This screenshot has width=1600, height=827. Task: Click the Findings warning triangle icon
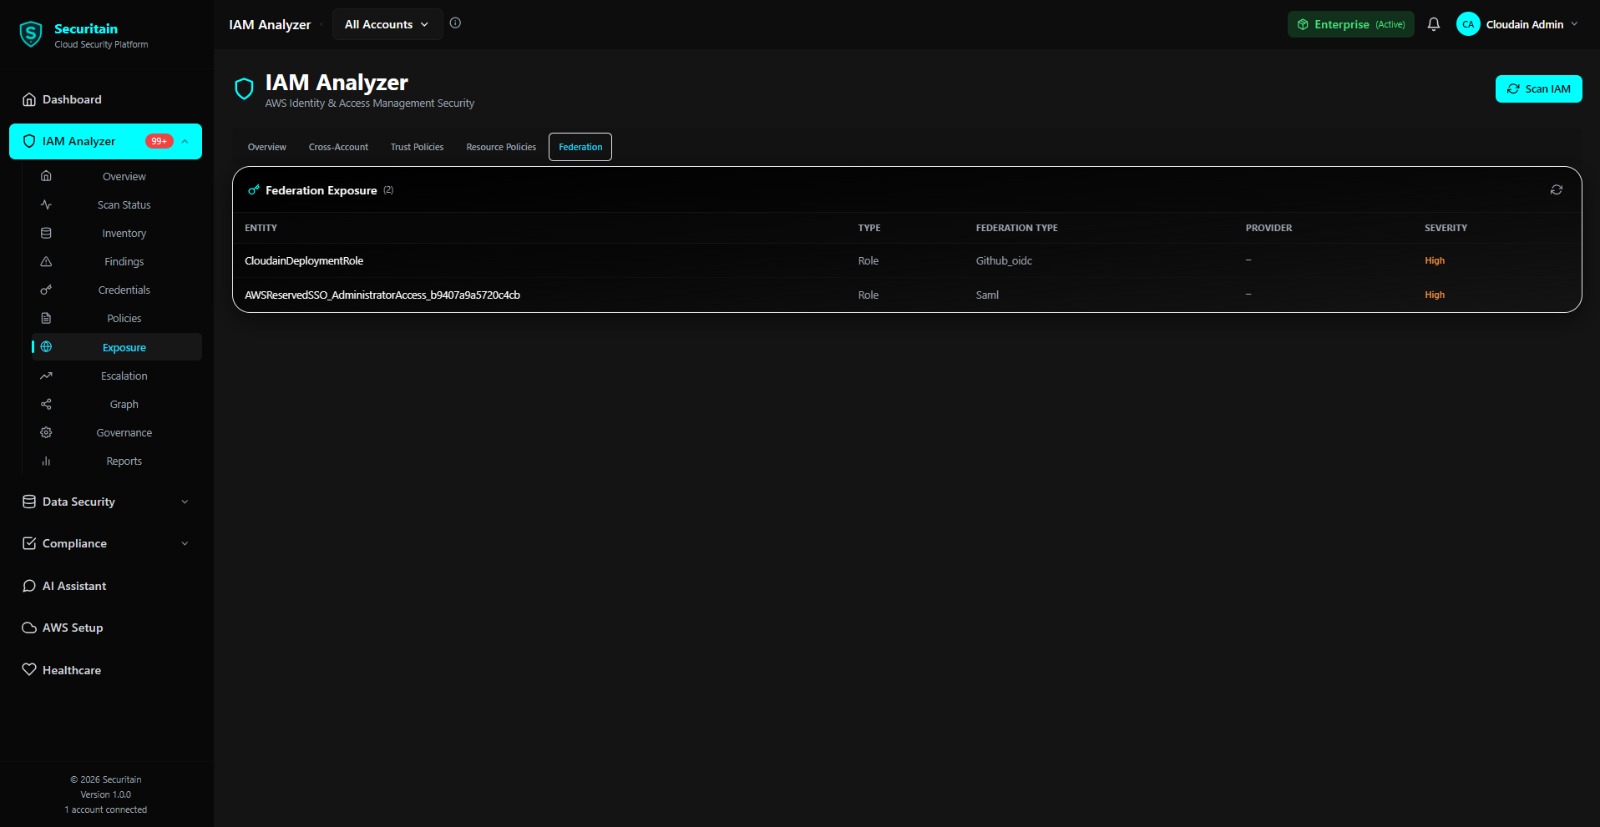pyautogui.click(x=46, y=262)
